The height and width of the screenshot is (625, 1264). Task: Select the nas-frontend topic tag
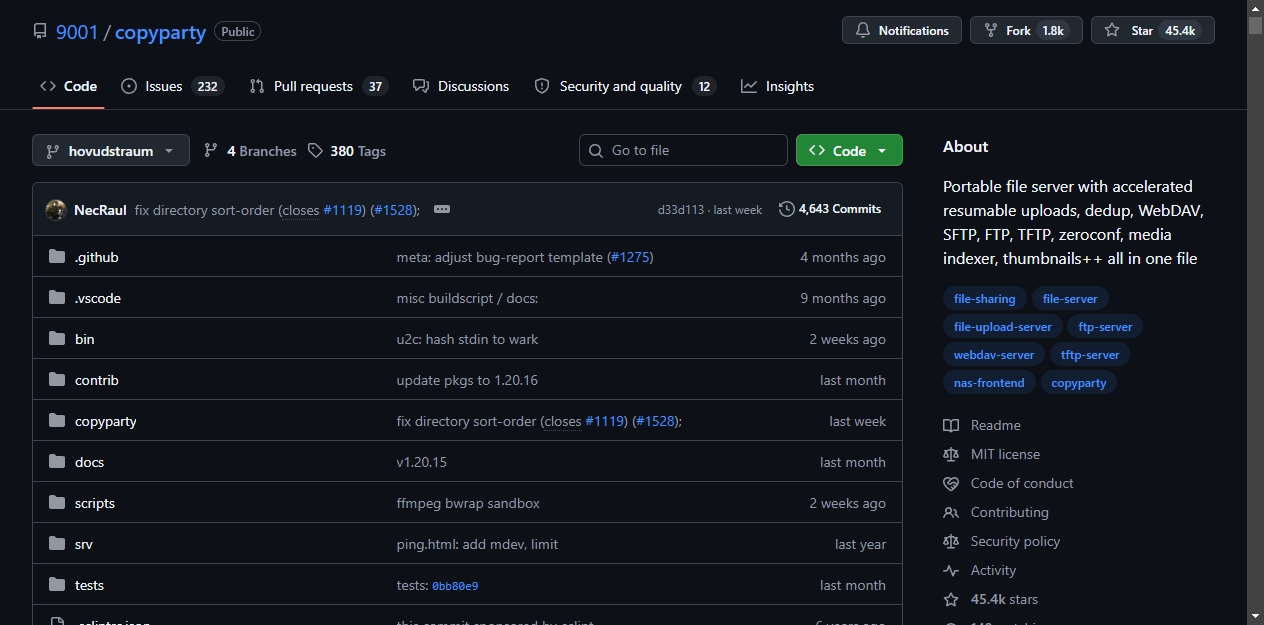[x=989, y=382]
